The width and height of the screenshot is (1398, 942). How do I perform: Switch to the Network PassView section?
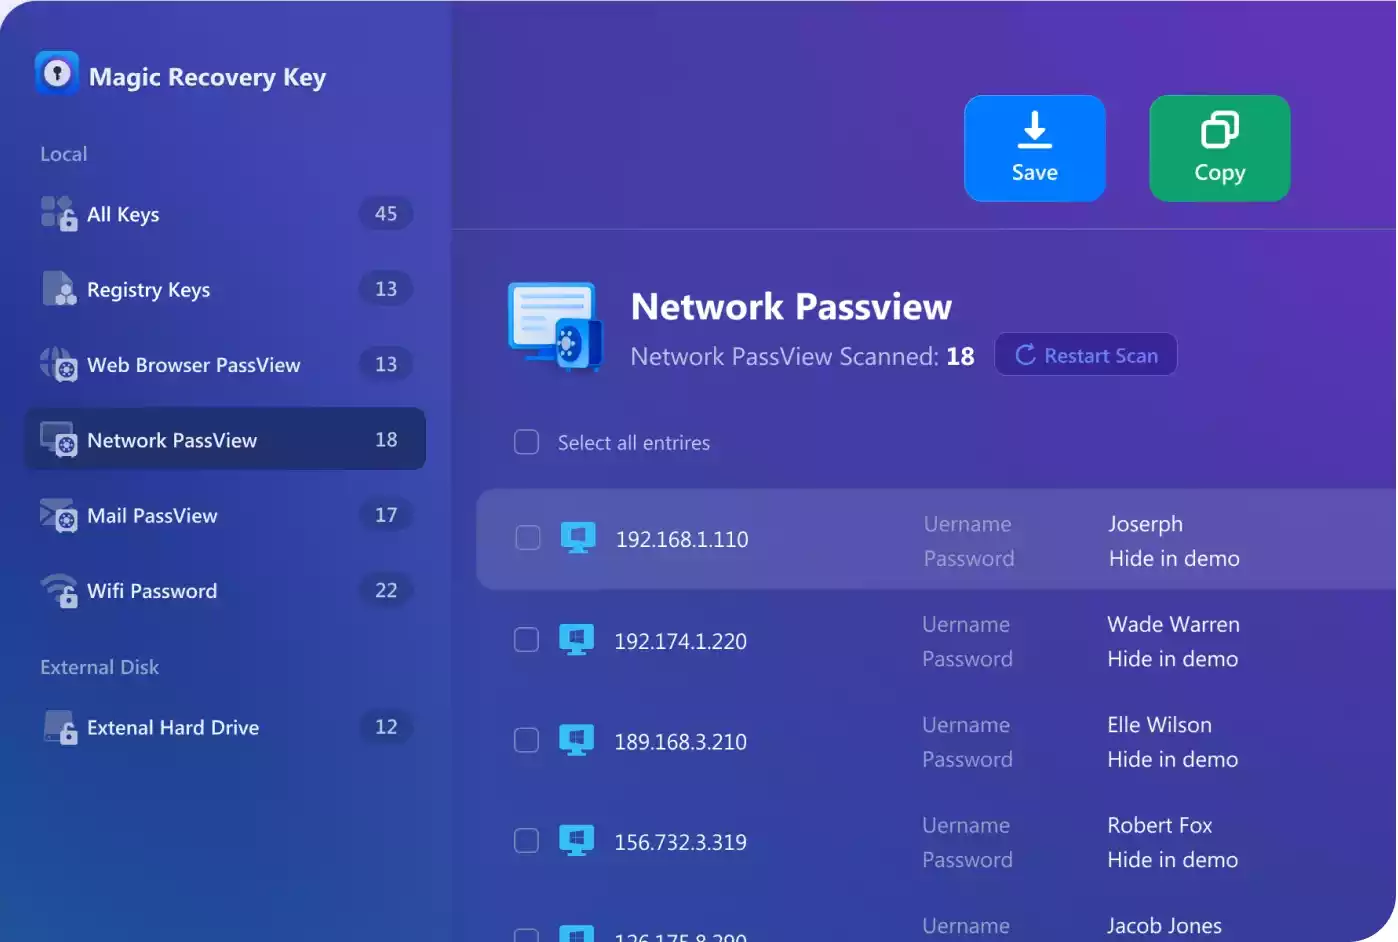225,439
